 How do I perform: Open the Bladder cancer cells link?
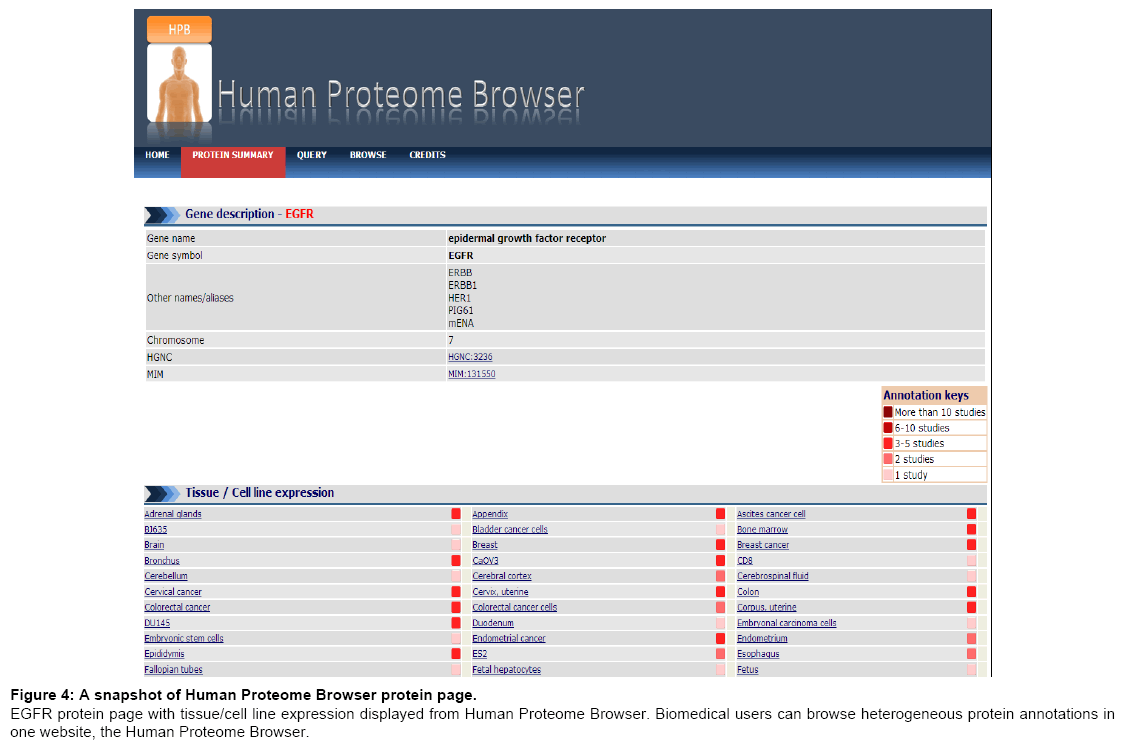click(x=510, y=529)
